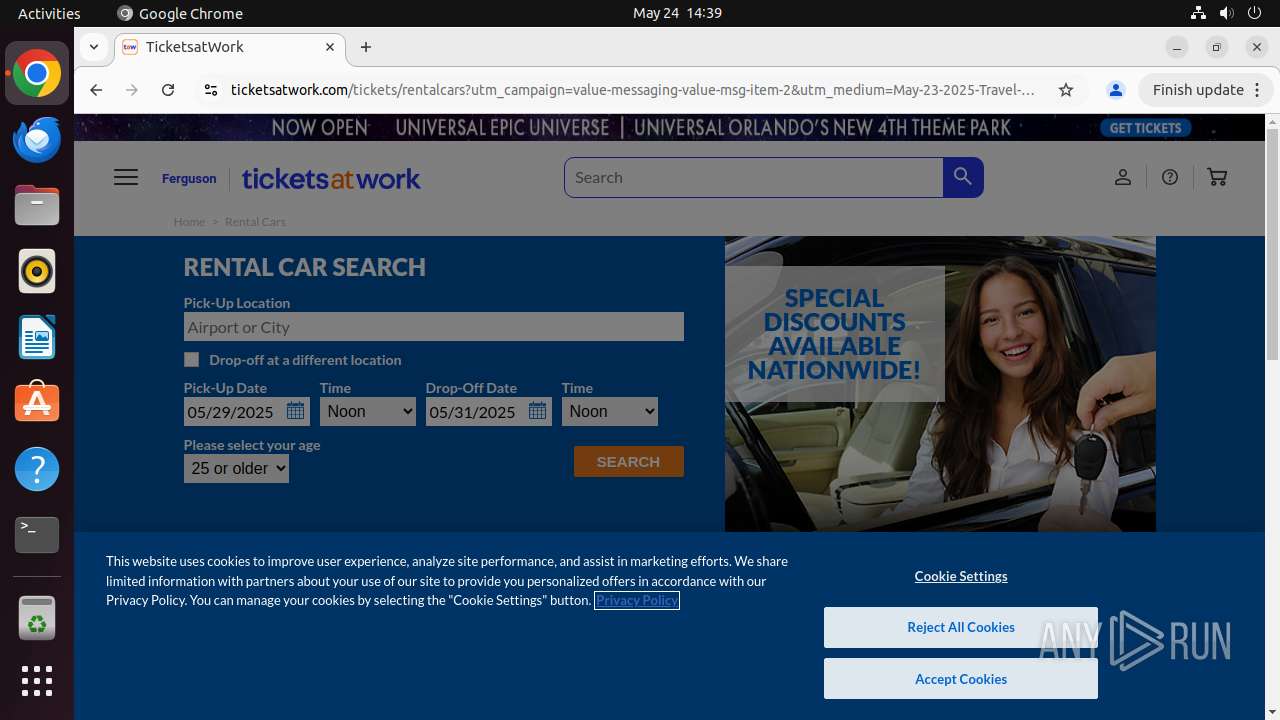Viewport: 1280px width, 720px height.
Task: Click the ticketsatwork logo
Action: click(x=331, y=178)
